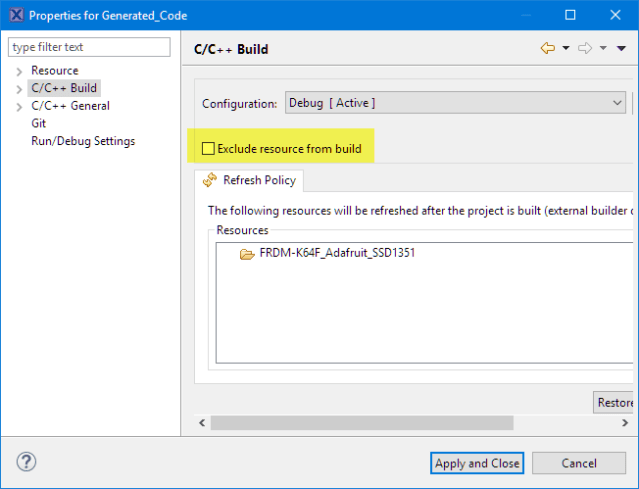Click the type filter text field
The height and width of the screenshot is (489, 639).
[90, 47]
